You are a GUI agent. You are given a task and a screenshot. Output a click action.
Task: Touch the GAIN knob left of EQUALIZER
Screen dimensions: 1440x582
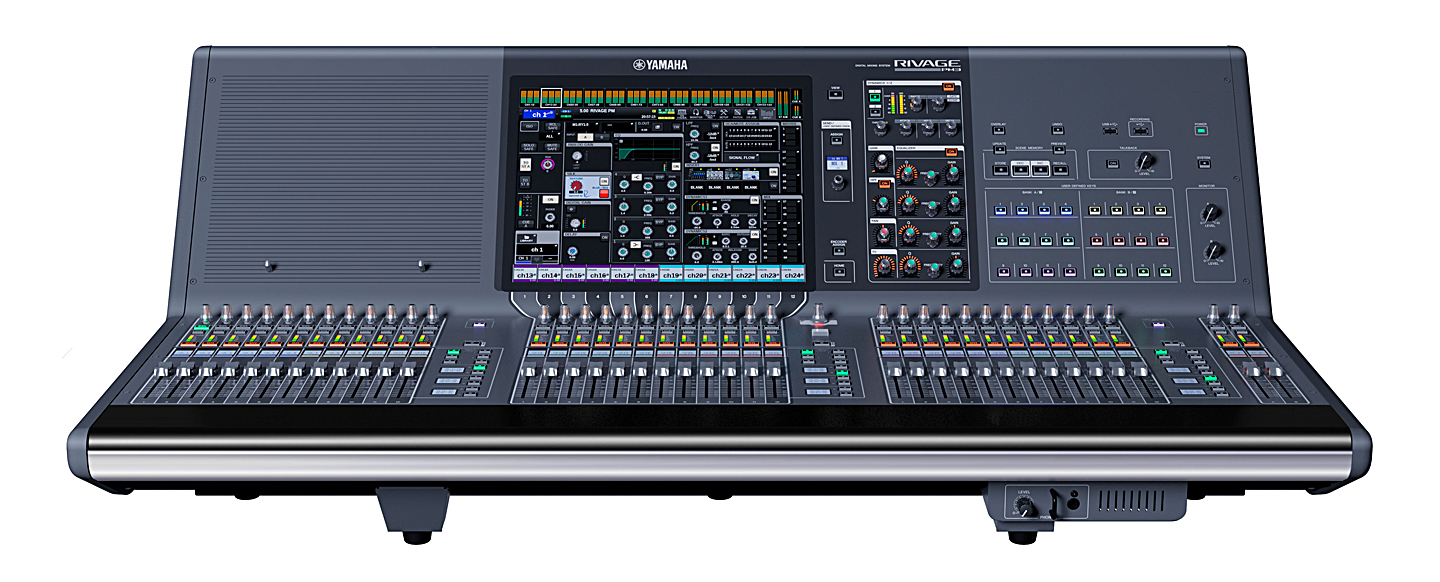(881, 162)
